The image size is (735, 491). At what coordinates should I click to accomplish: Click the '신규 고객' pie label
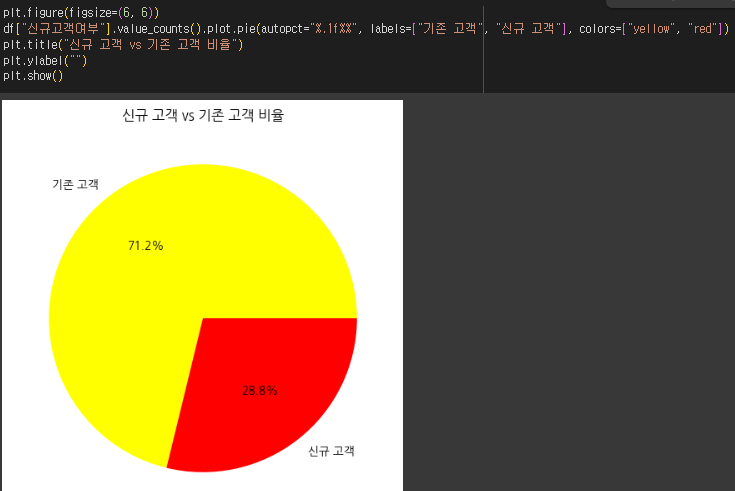331,451
